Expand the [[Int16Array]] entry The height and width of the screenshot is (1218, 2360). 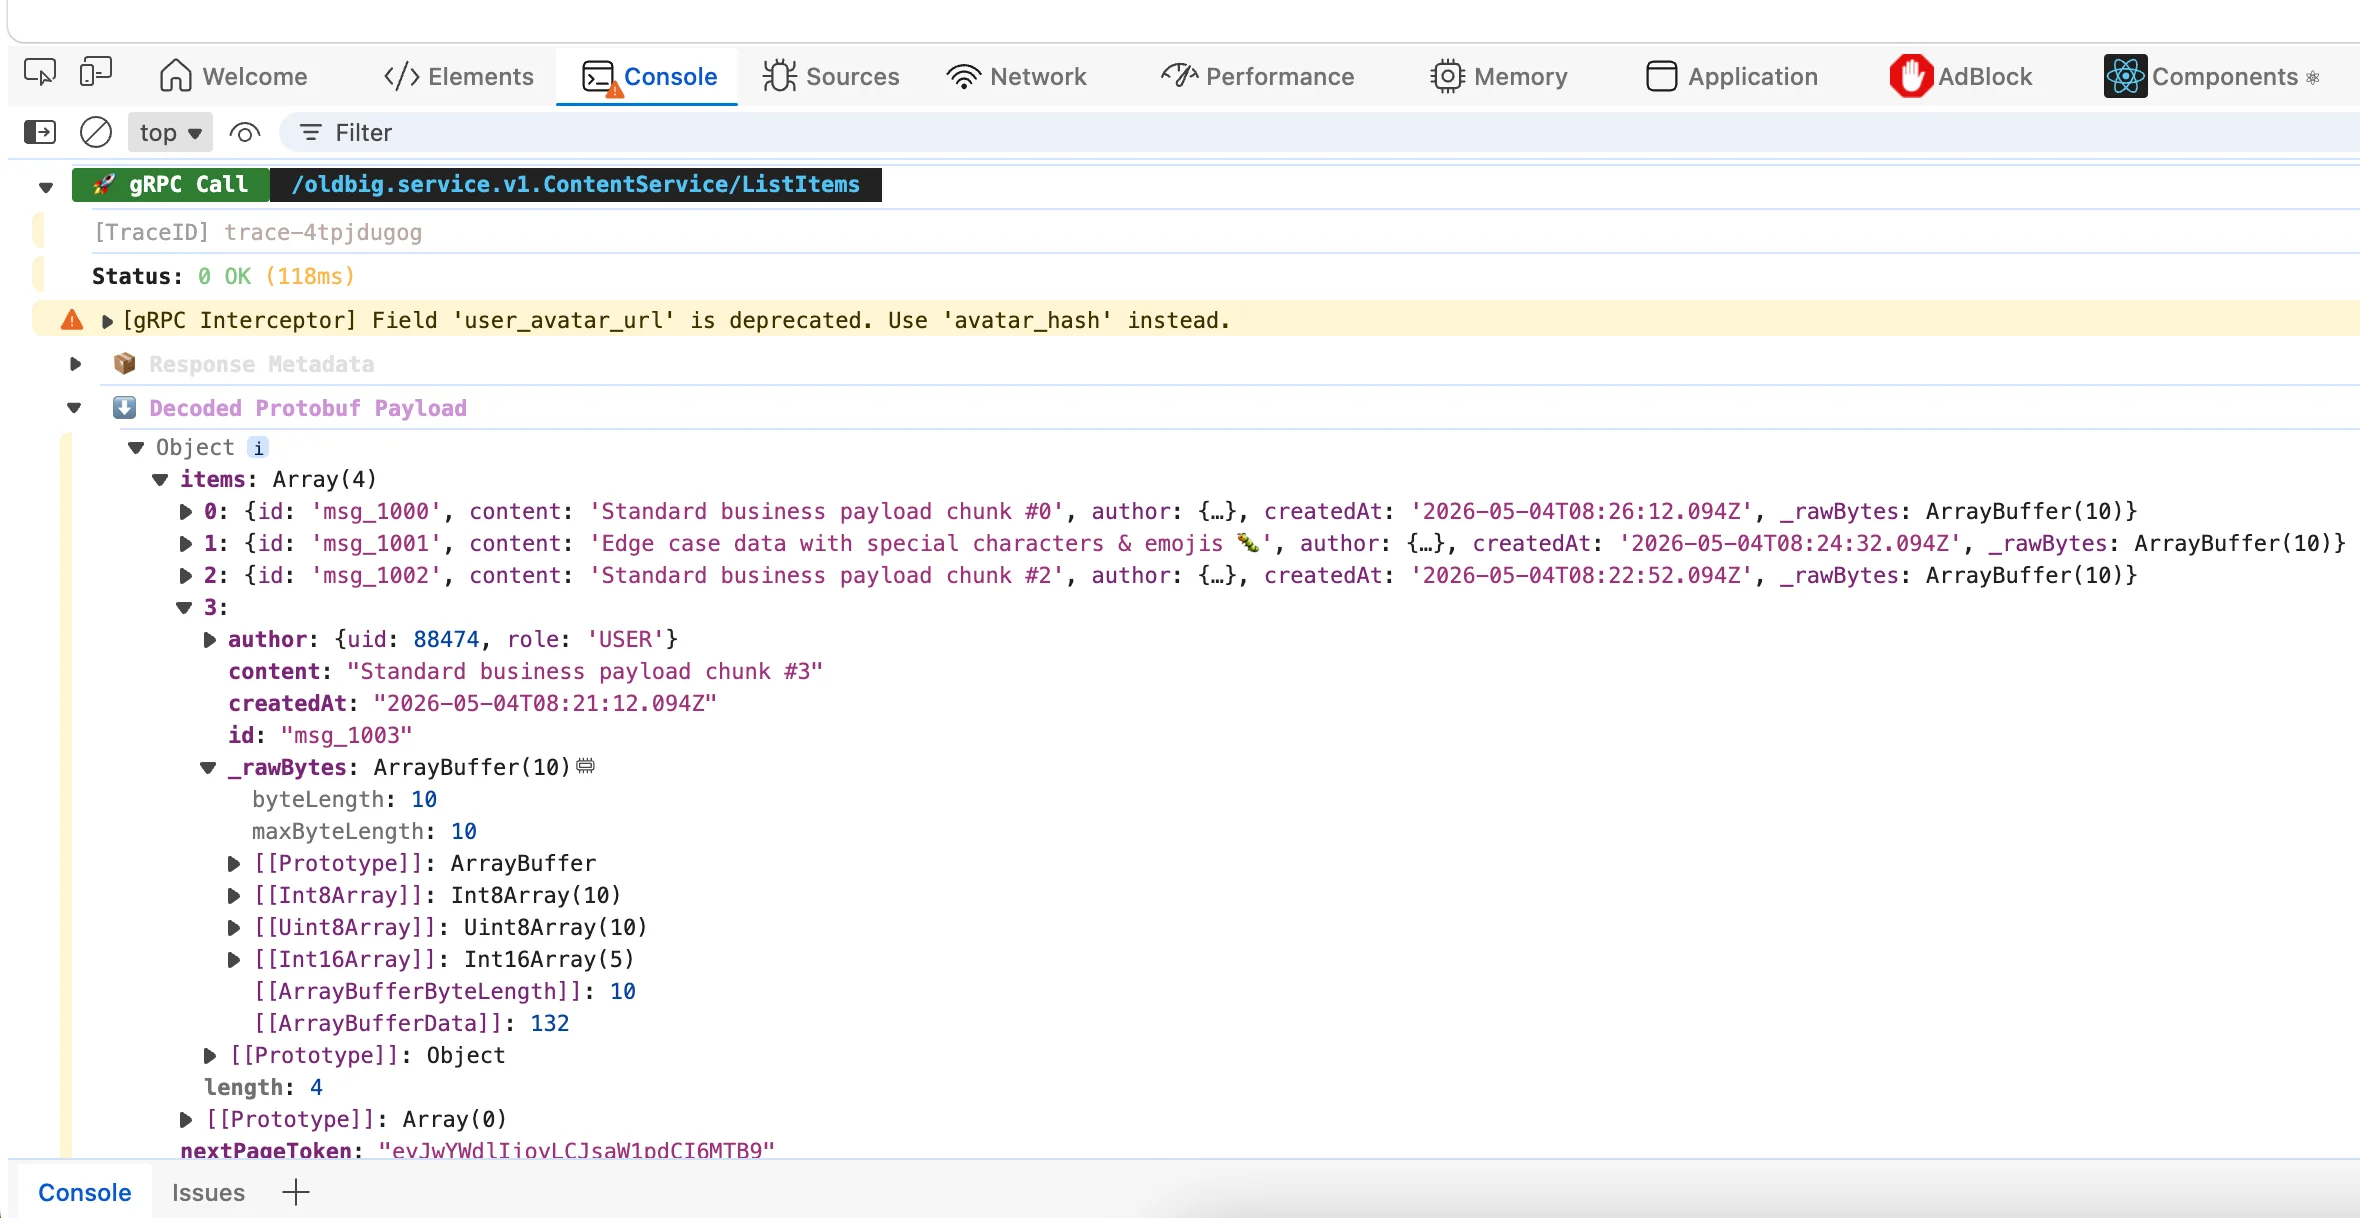click(x=234, y=960)
